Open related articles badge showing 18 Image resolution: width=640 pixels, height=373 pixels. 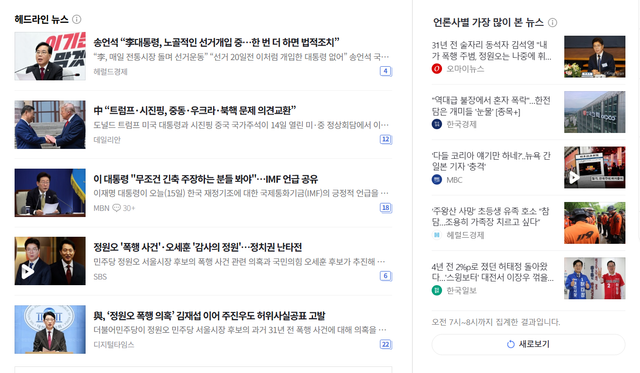tap(385, 208)
